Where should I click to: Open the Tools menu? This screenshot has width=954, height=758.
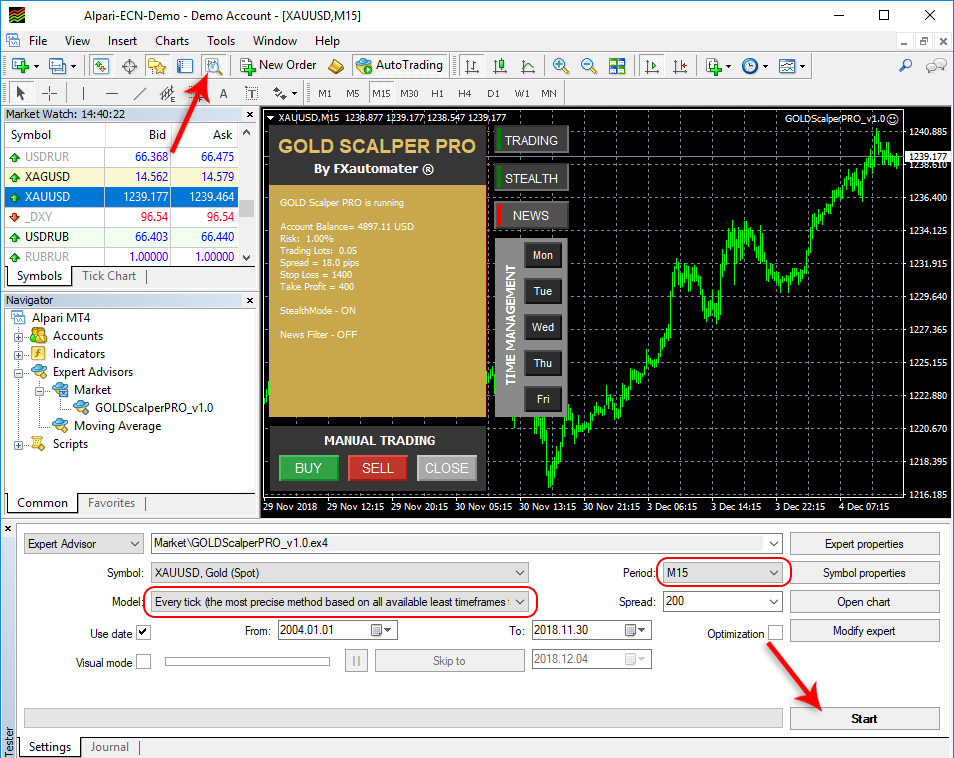pos(221,41)
